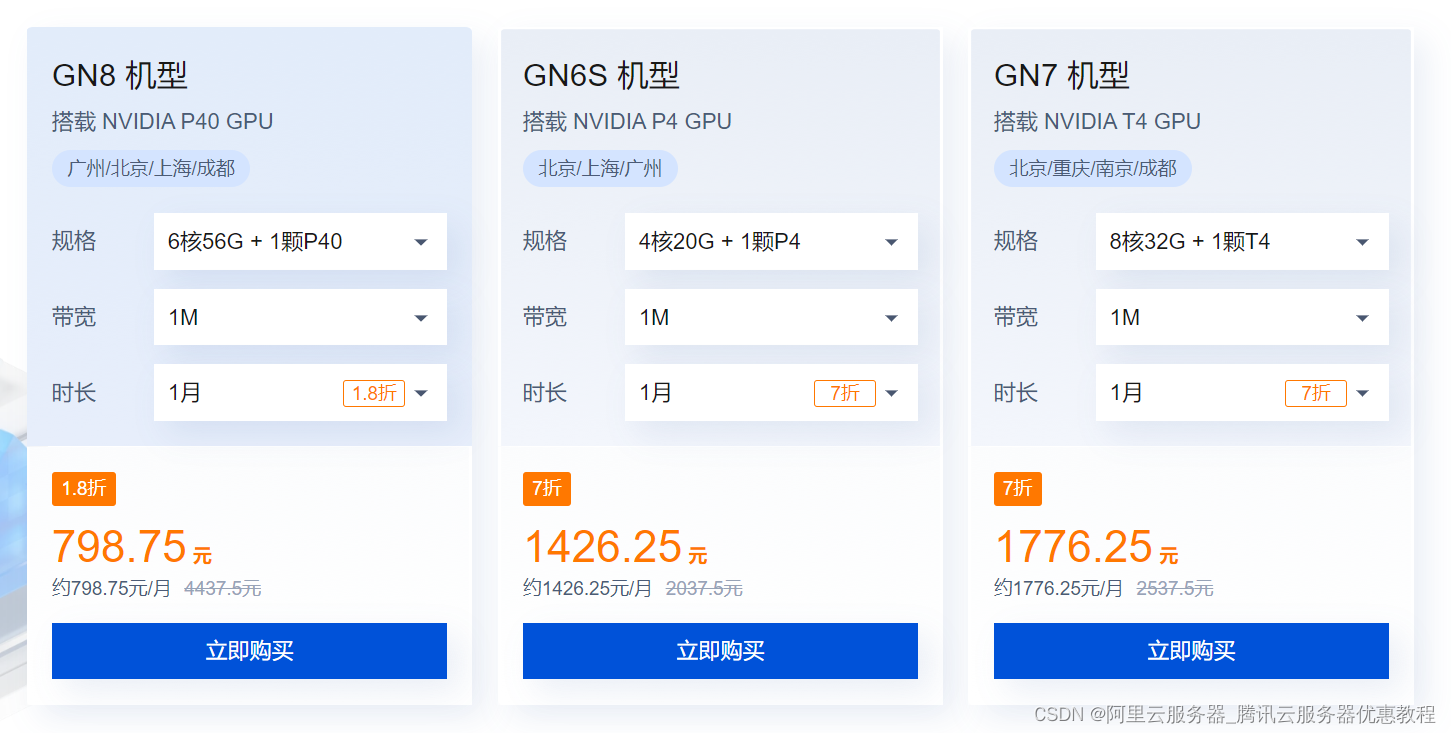Screen dimensions: 1451x733
Task: Click the 北京/重庆/南京/成都 region tag
Action: point(1093,168)
